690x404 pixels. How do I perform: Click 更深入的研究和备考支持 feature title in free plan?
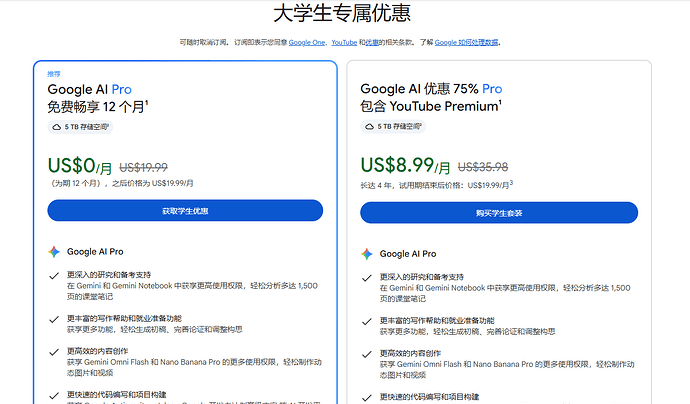tap(109, 275)
